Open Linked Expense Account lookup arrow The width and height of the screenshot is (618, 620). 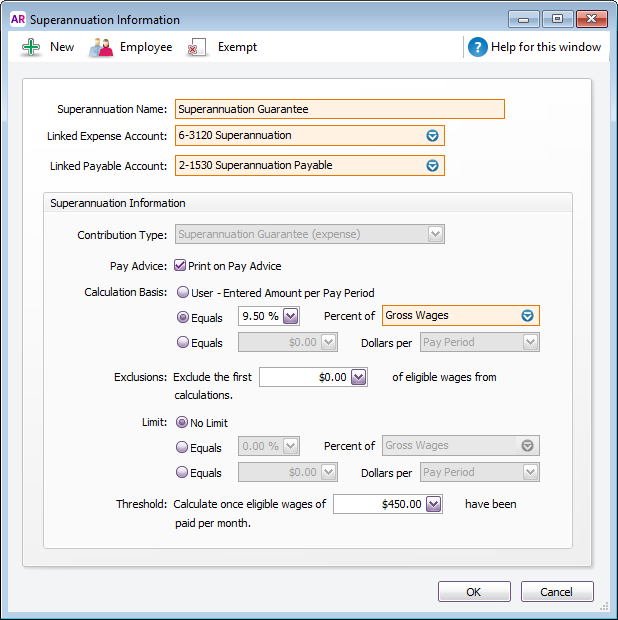(433, 136)
